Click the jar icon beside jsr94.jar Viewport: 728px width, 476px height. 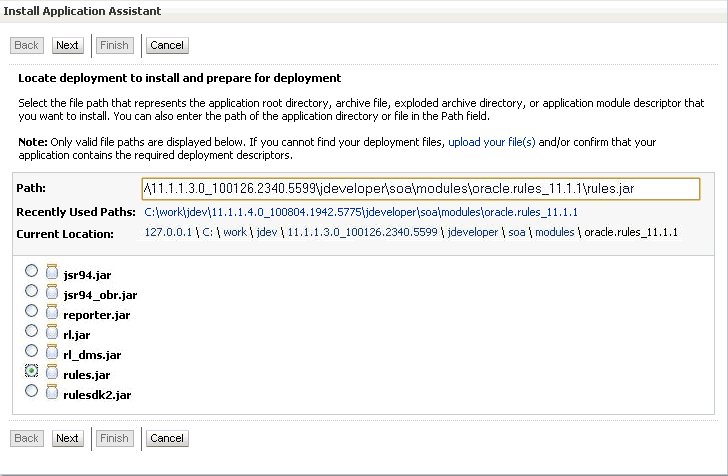52,272
